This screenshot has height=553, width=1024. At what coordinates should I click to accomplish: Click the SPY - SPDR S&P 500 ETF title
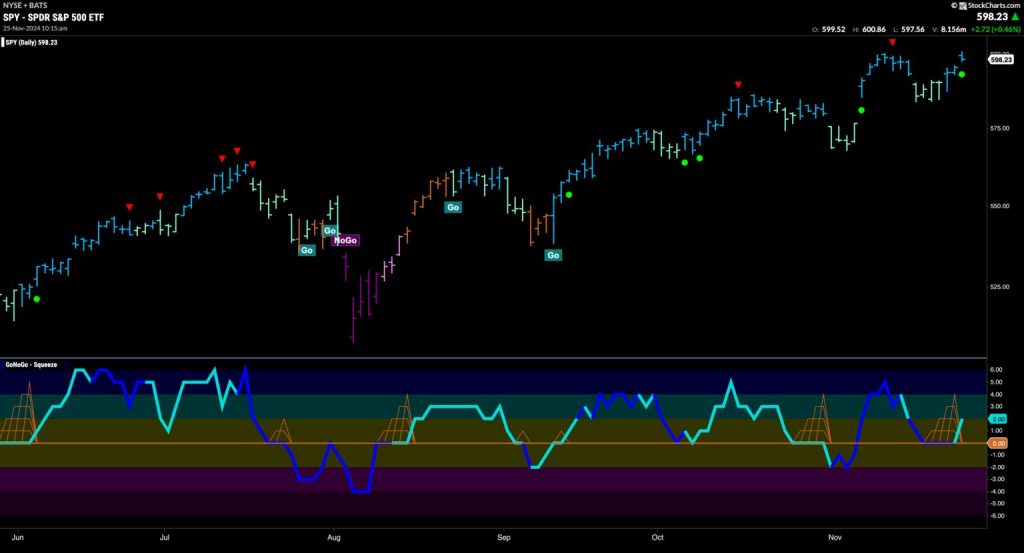pyautogui.click(x=54, y=18)
